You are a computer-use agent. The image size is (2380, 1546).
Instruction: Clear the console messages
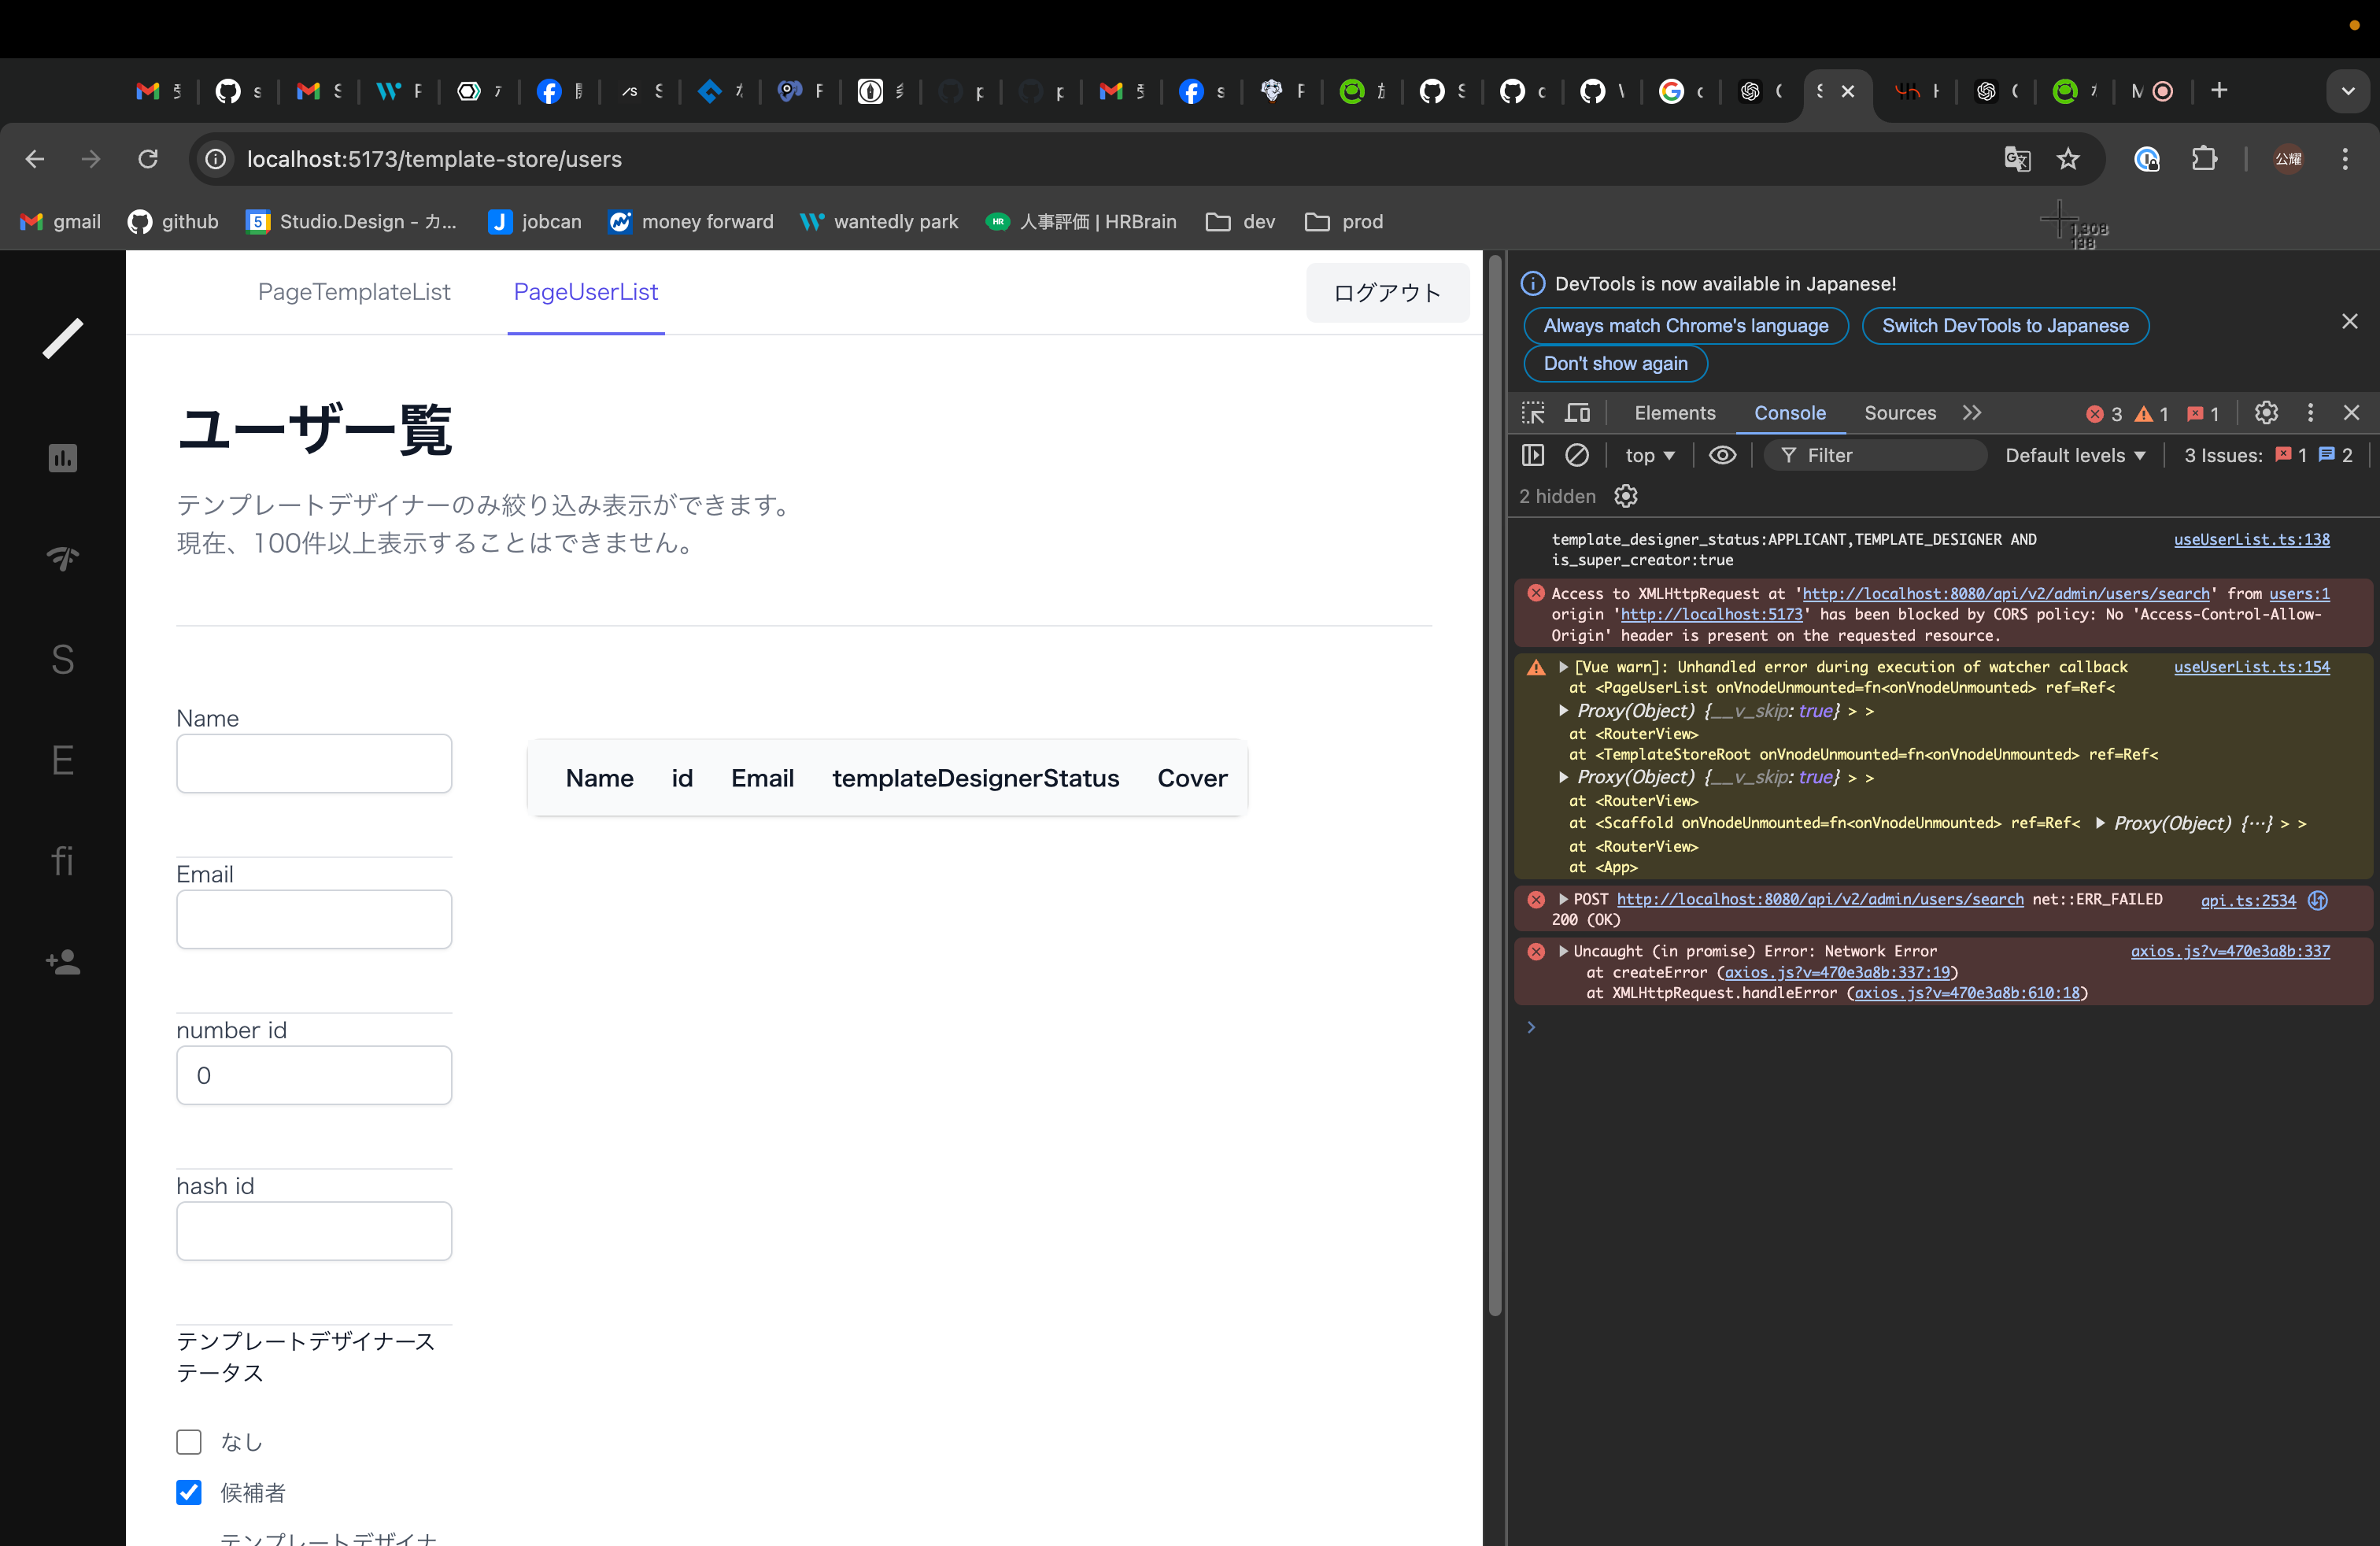tap(1579, 455)
